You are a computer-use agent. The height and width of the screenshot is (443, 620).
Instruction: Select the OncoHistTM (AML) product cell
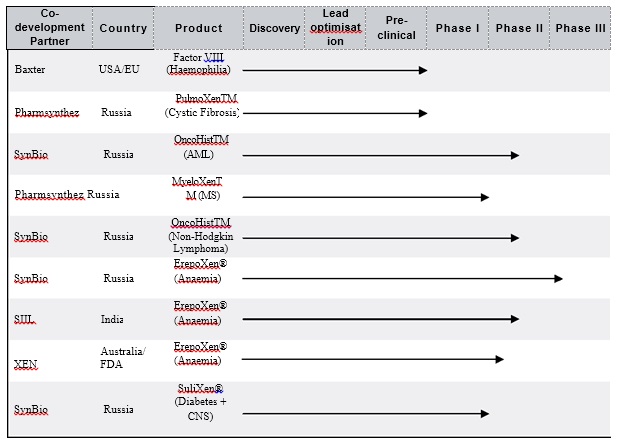point(200,147)
